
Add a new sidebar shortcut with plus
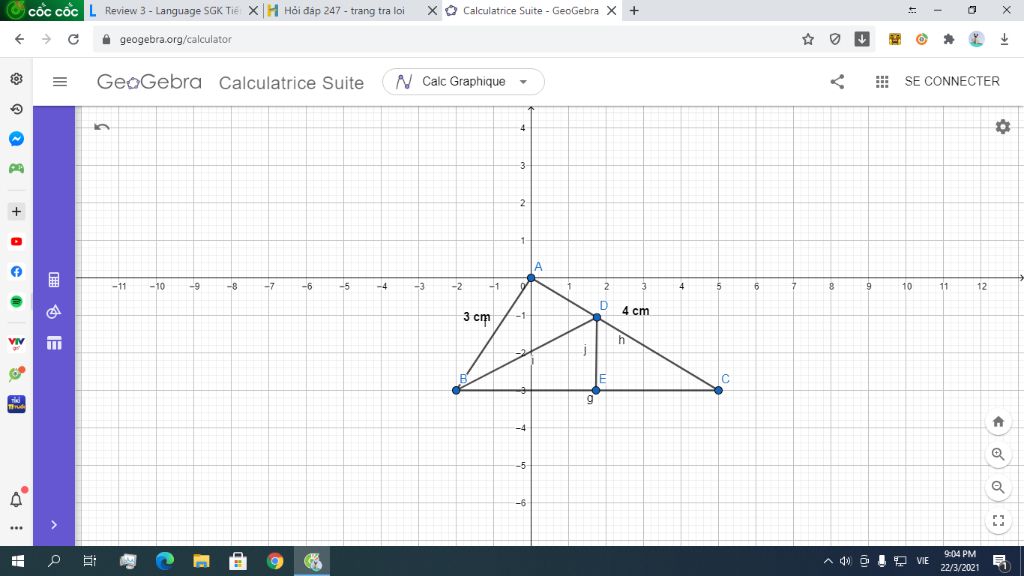click(x=16, y=212)
